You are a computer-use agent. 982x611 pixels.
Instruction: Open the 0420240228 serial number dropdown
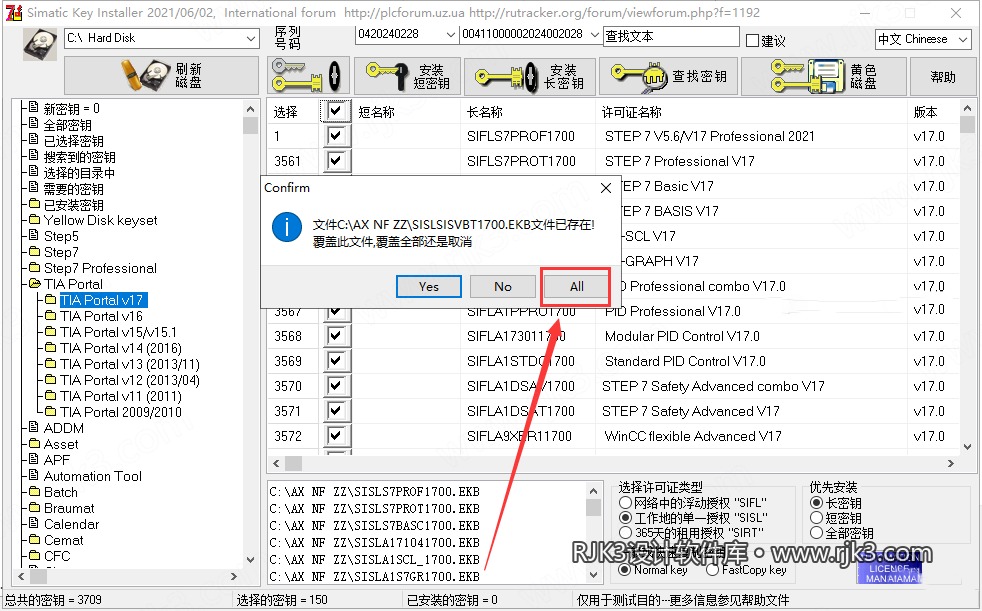pos(450,34)
